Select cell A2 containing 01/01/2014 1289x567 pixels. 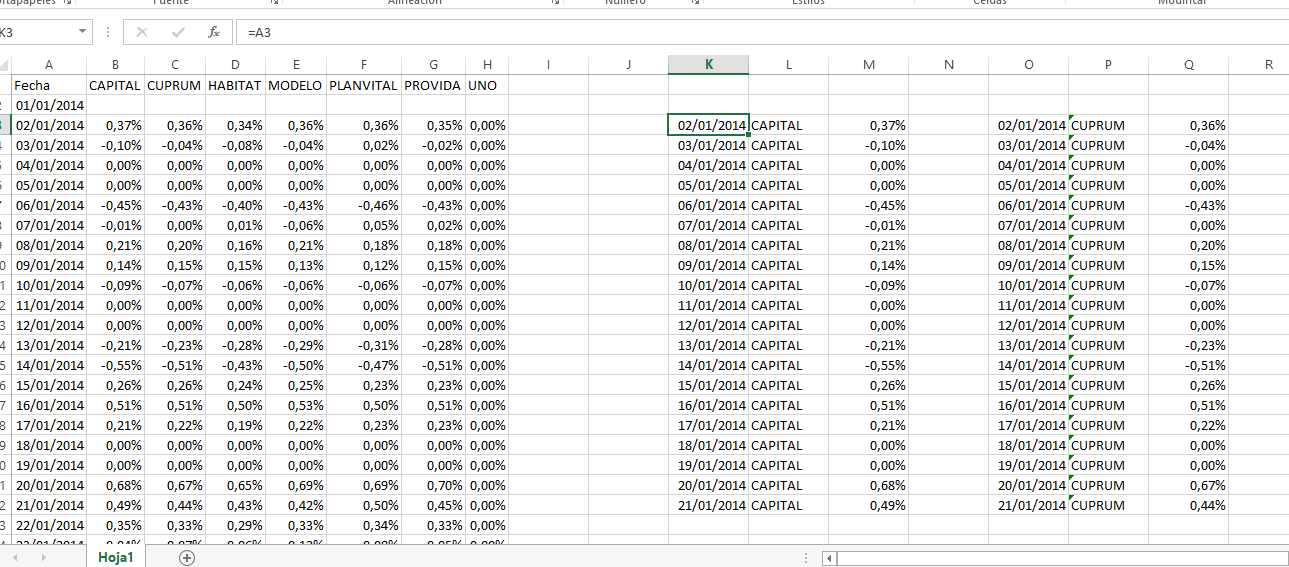coord(49,105)
